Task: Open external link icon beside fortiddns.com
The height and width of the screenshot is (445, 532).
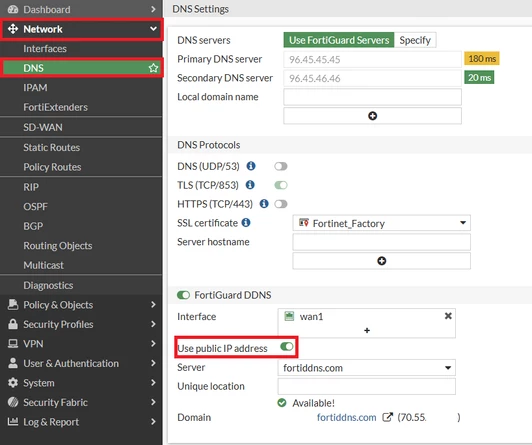Action: tap(387, 417)
